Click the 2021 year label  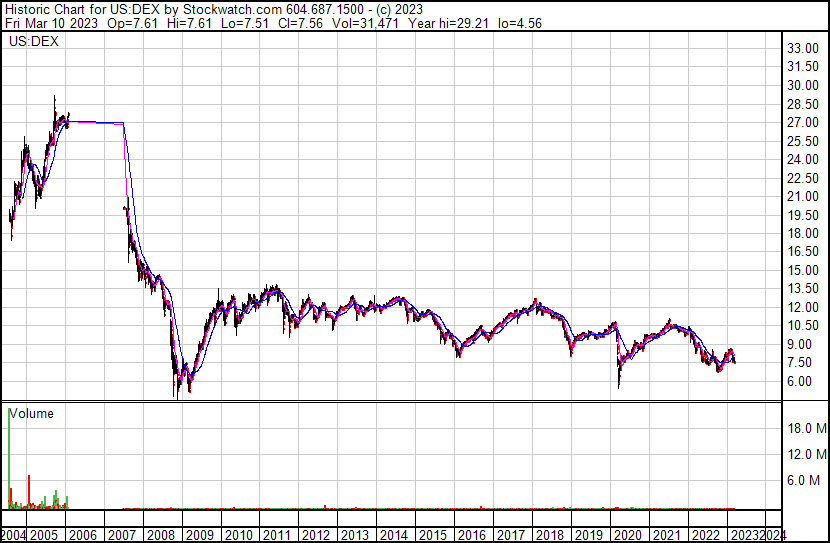666,535
